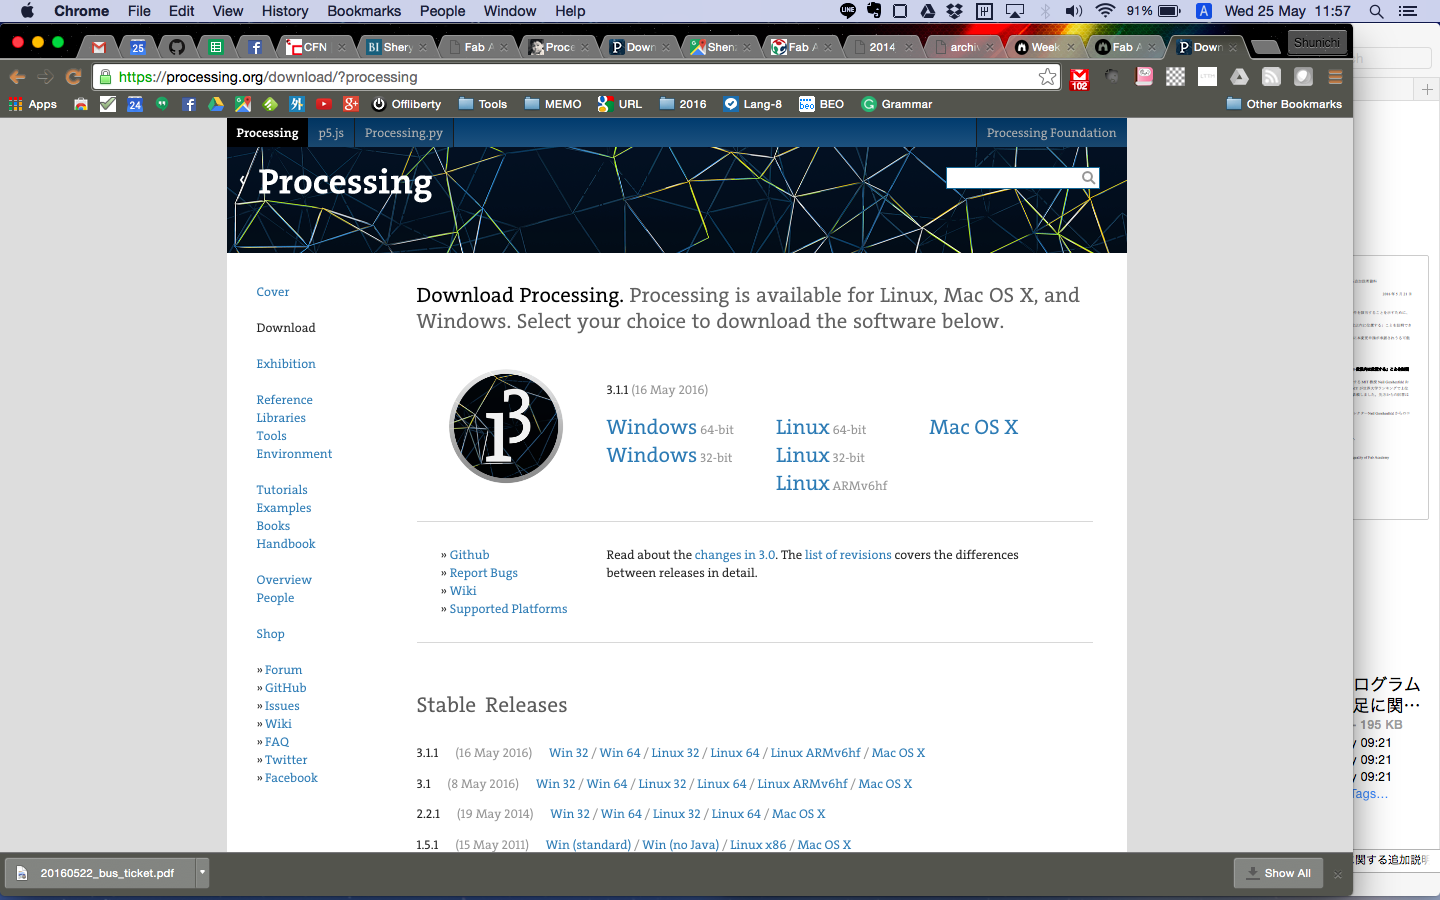Screen dimensions: 1440x900
Task: Open the Supported Platforms link
Action: click(508, 609)
